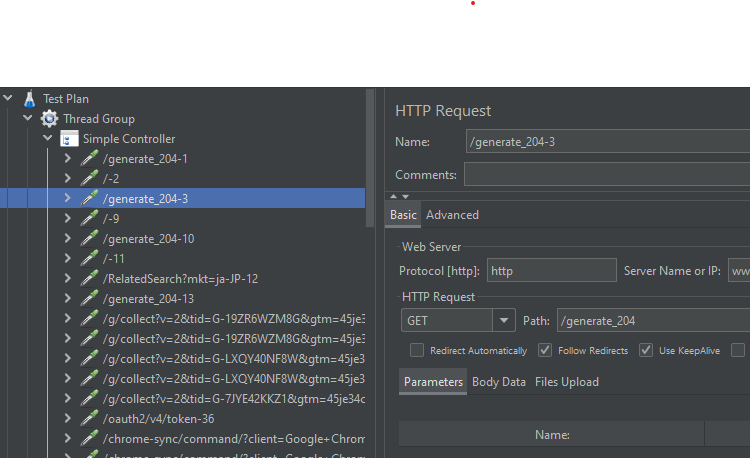Disable the Use KeepAlive checkbox
This screenshot has width=750, height=458.
click(x=646, y=351)
